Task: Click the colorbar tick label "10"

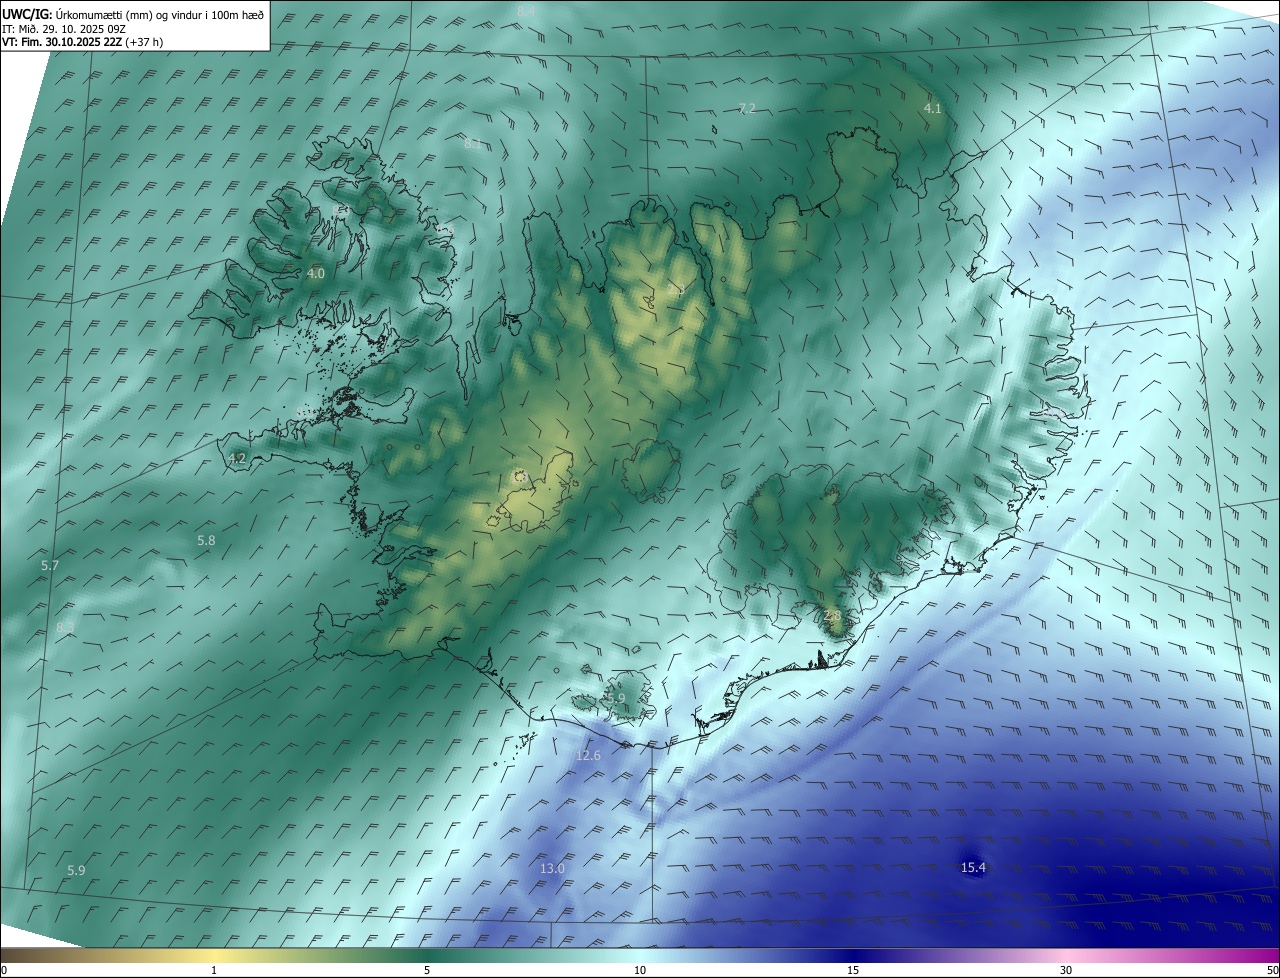Action: (x=640, y=970)
